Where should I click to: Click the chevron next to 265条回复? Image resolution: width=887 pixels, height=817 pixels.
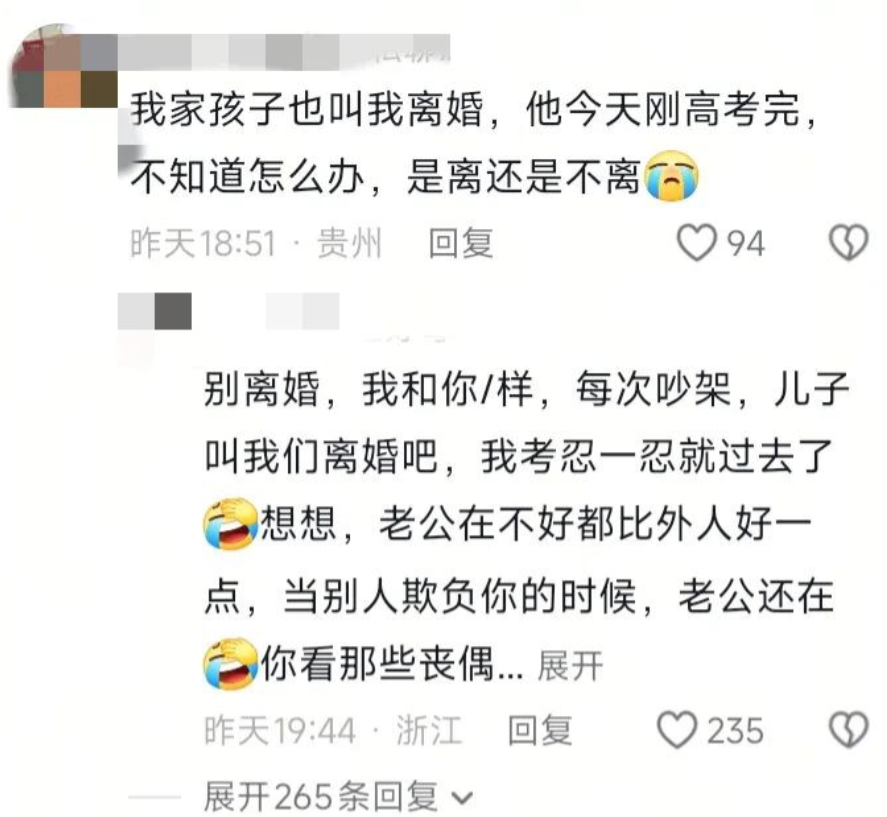coord(462,798)
